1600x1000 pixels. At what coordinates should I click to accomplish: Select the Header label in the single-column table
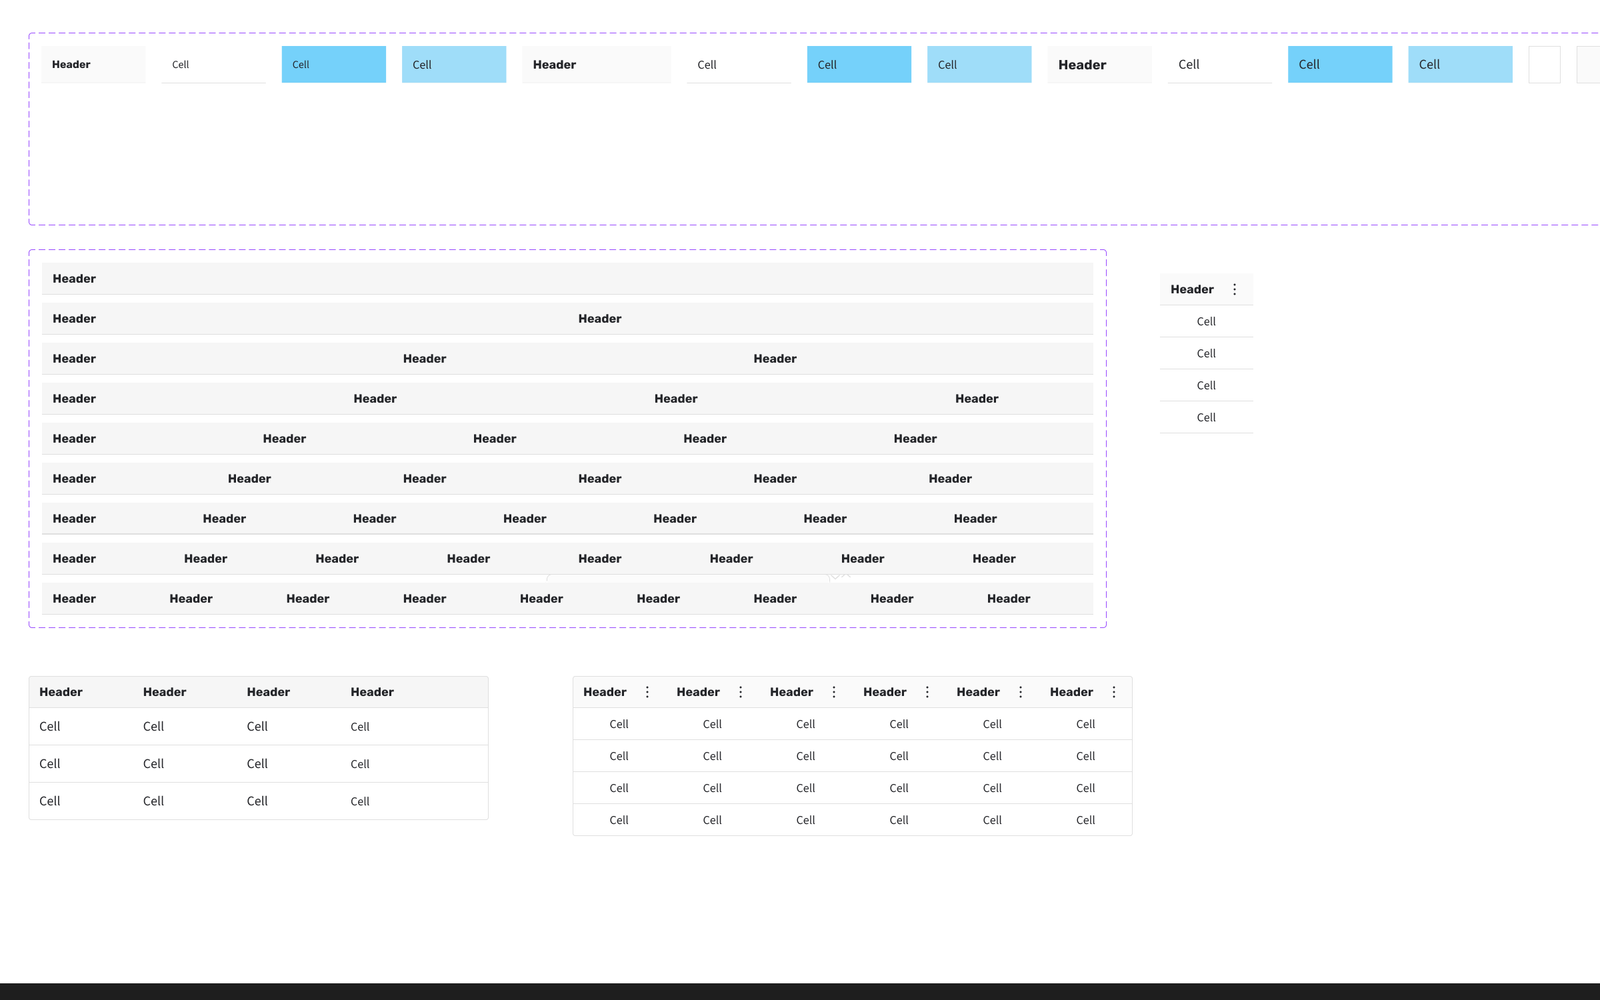point(1192,289)
